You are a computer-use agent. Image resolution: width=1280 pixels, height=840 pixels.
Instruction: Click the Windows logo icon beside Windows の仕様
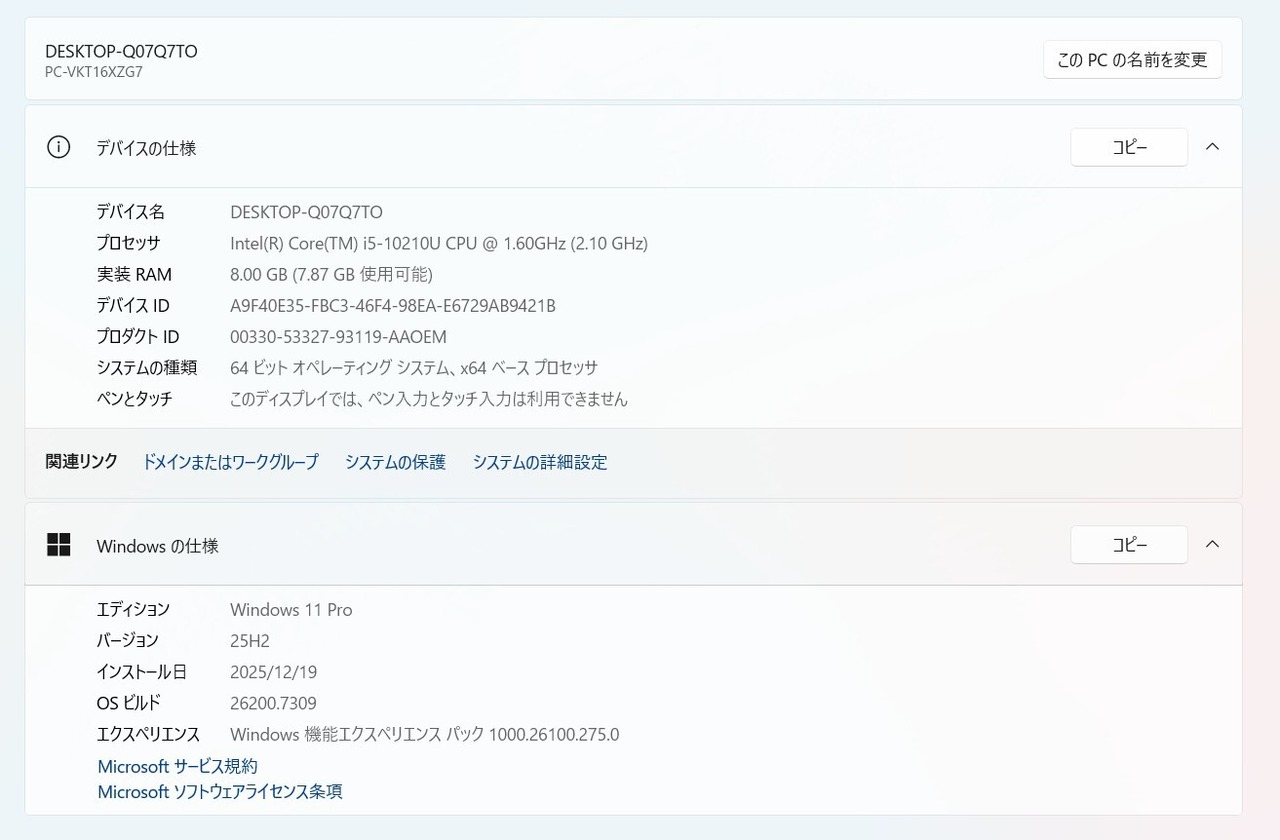point(59,545)
